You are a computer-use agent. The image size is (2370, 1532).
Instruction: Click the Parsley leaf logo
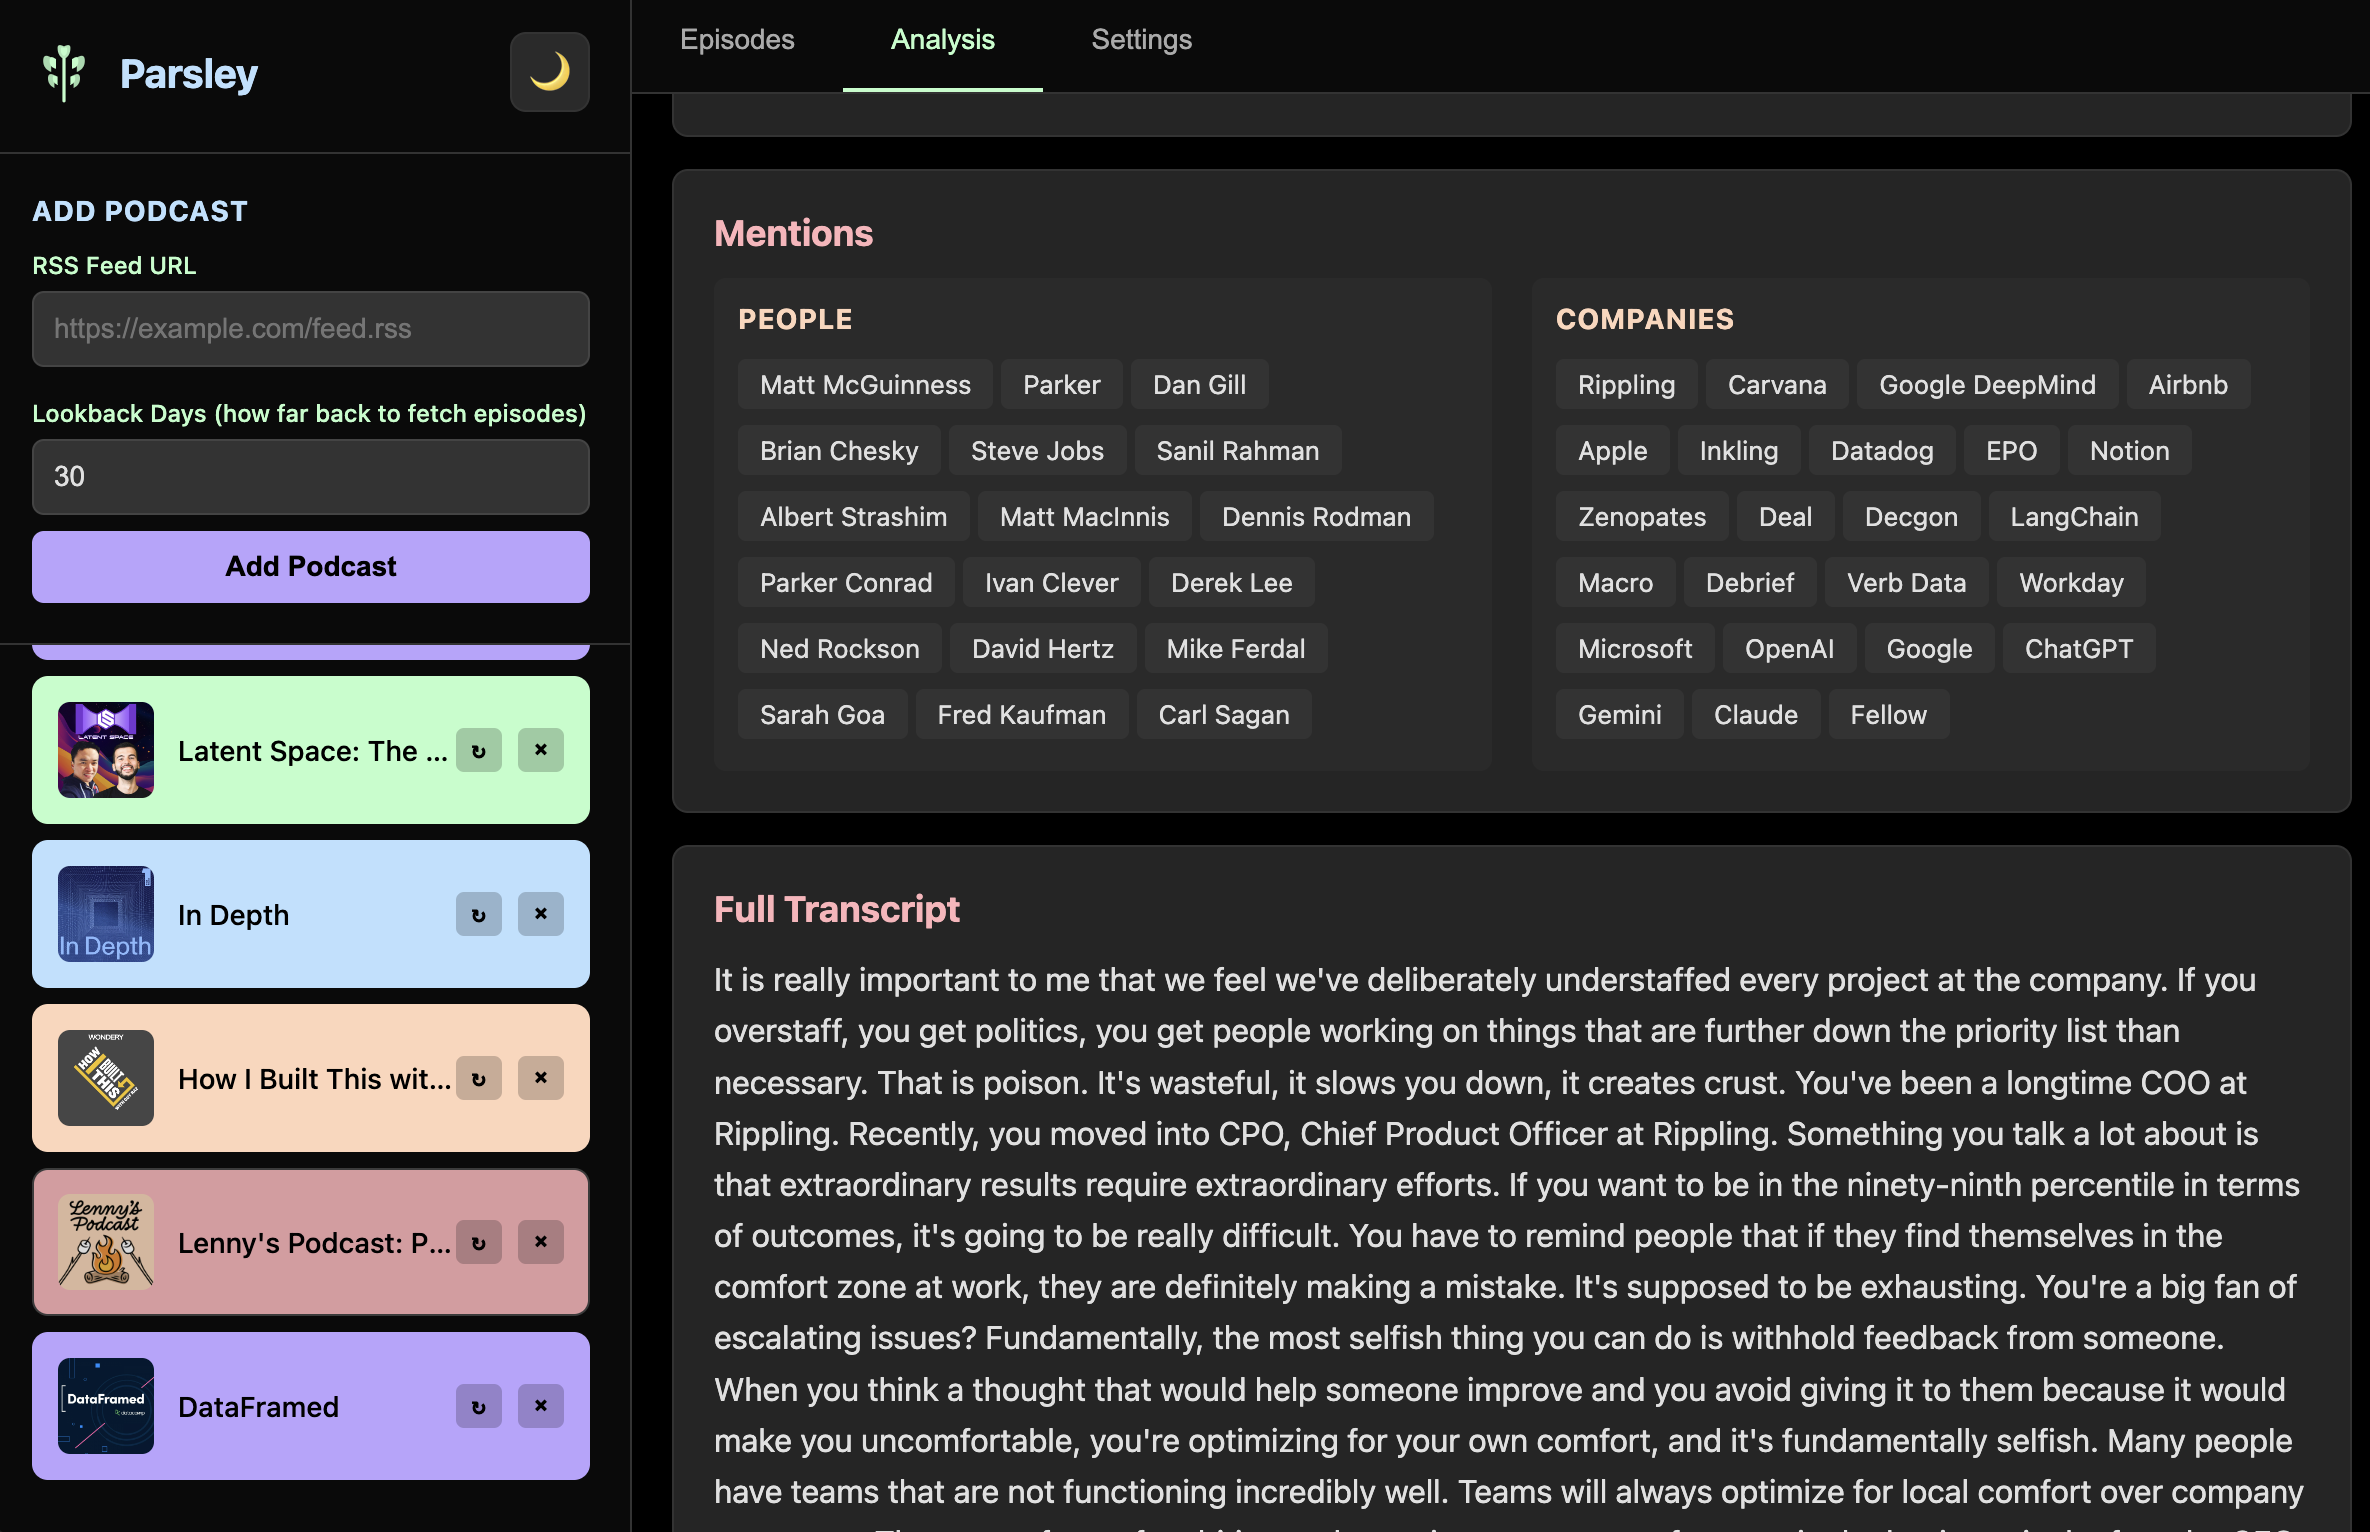(x=64, y=72)
